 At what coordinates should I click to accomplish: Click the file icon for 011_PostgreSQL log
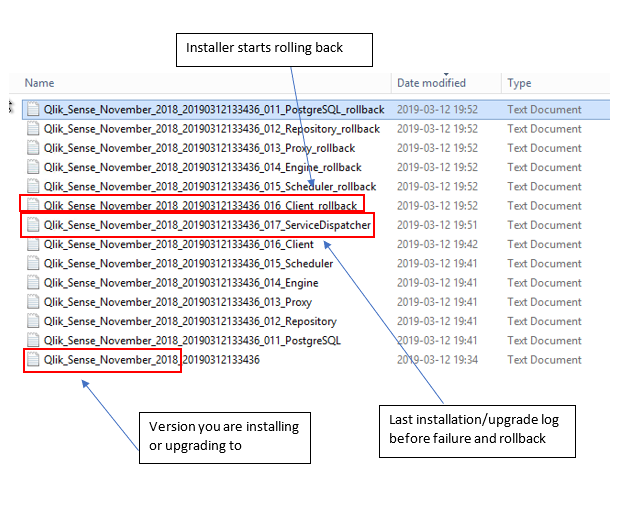coord(33,341)
